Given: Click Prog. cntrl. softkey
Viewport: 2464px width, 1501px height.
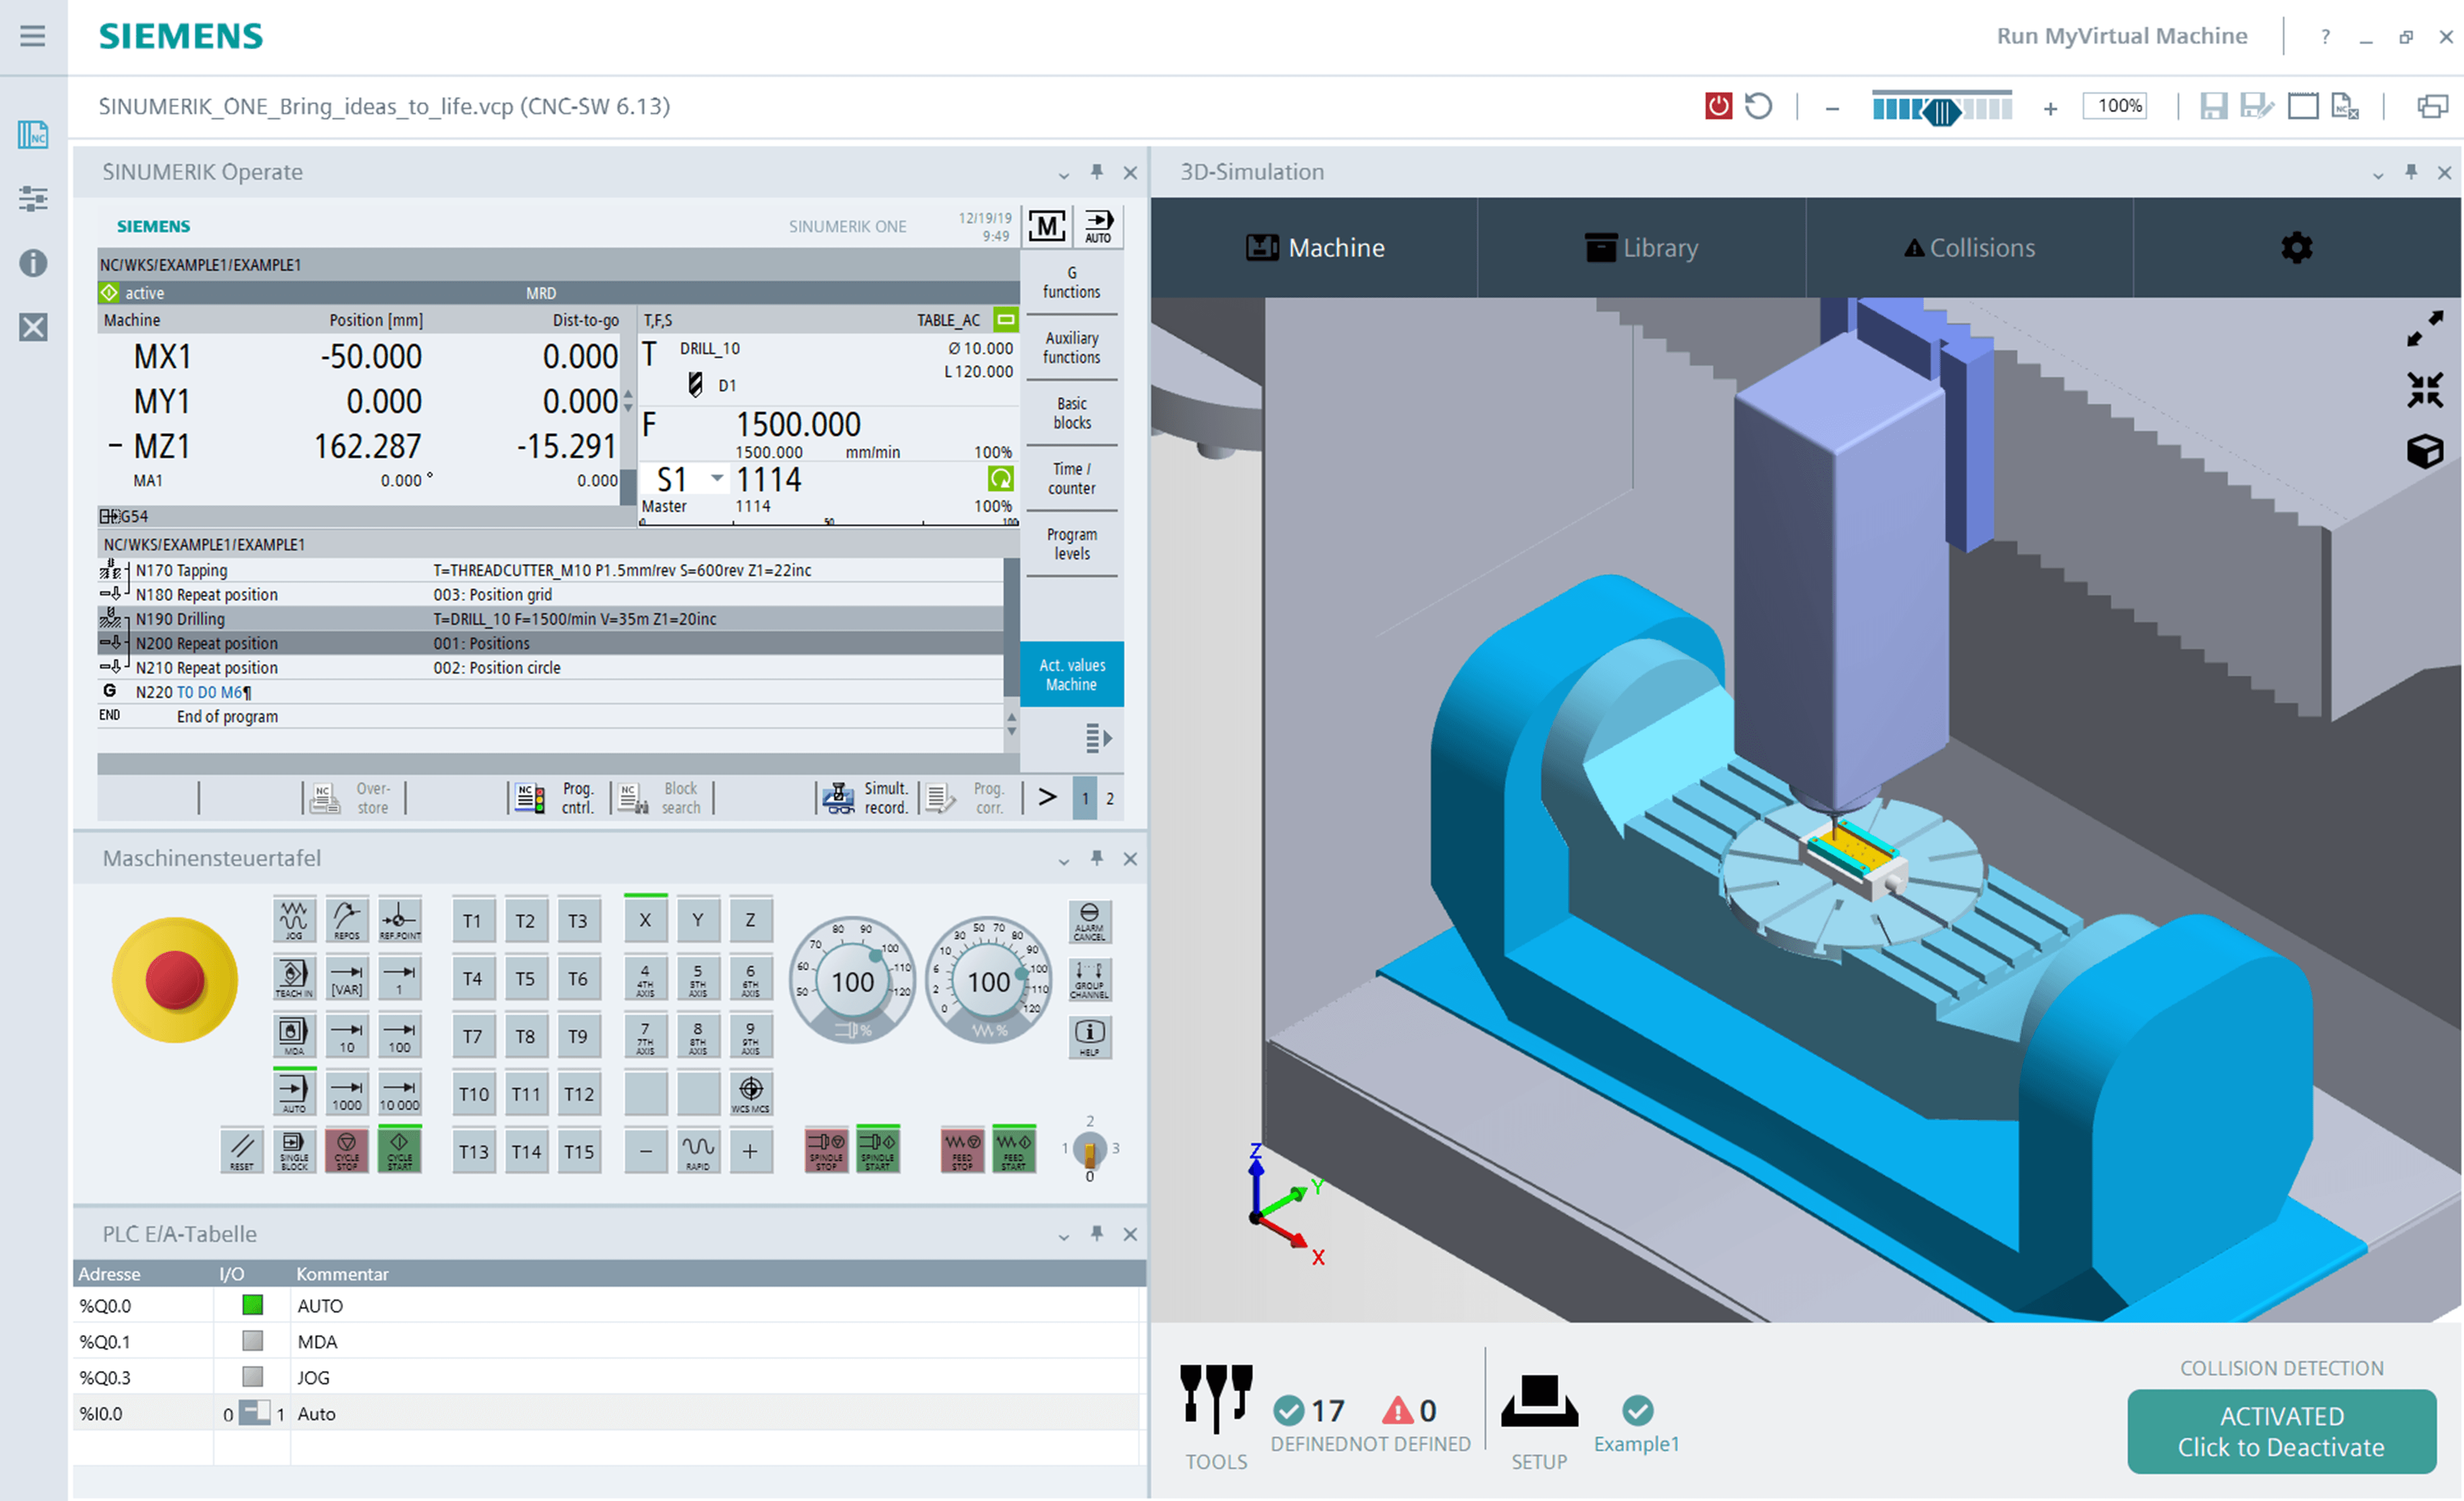Looking at the screenshot, I should click(x=558, y=798).
